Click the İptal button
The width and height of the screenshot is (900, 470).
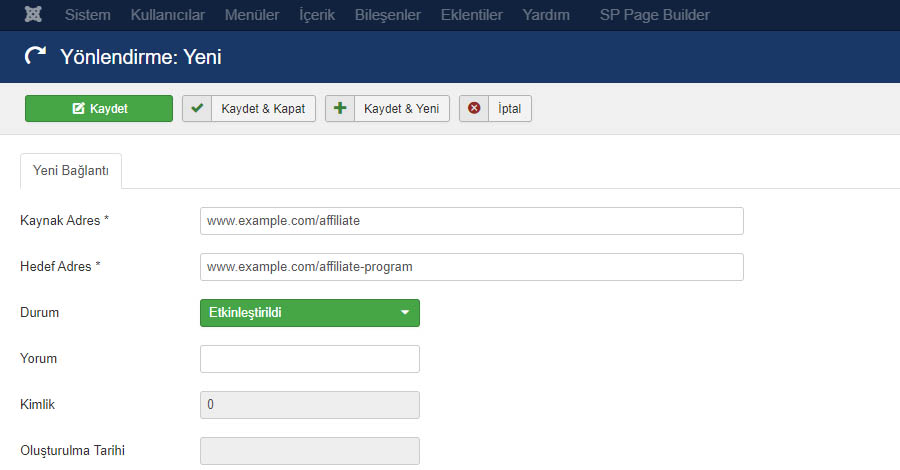(495, 108)
